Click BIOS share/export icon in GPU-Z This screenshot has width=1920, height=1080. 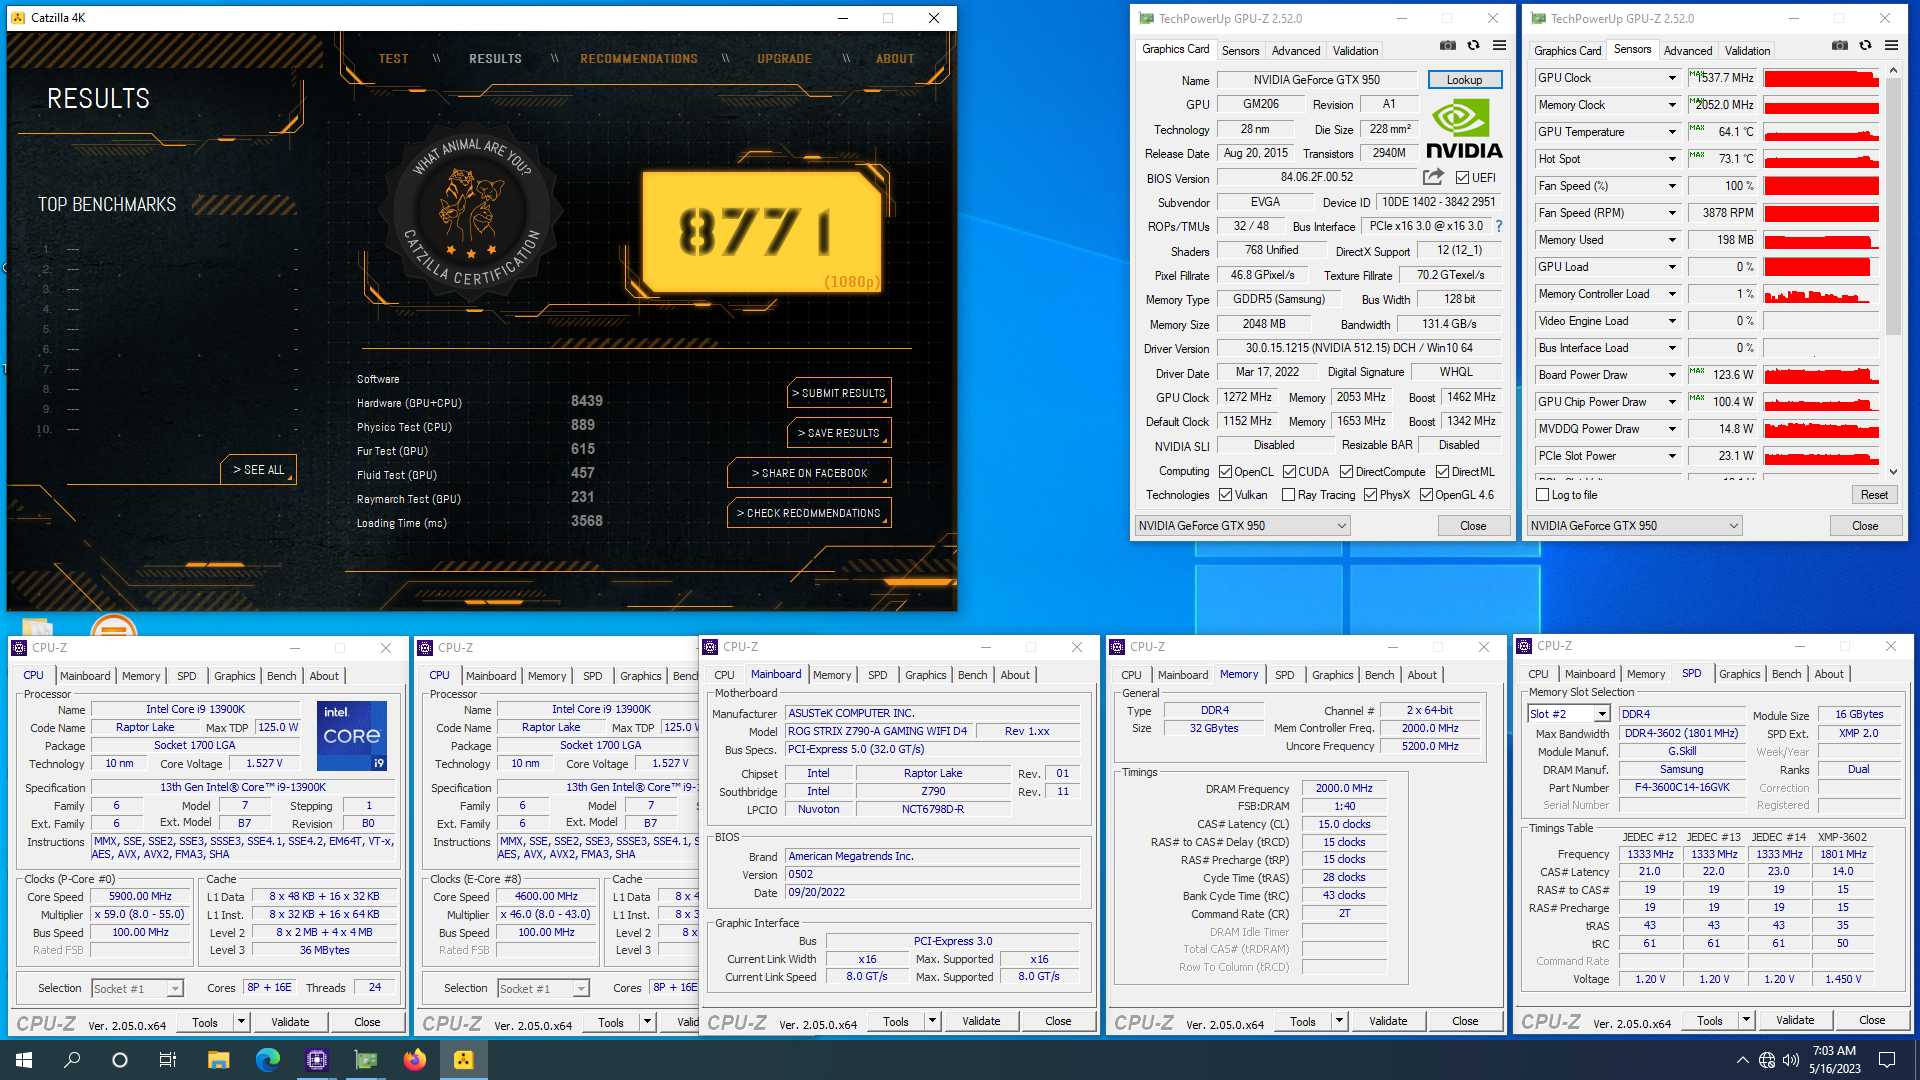click(1433, 177)
